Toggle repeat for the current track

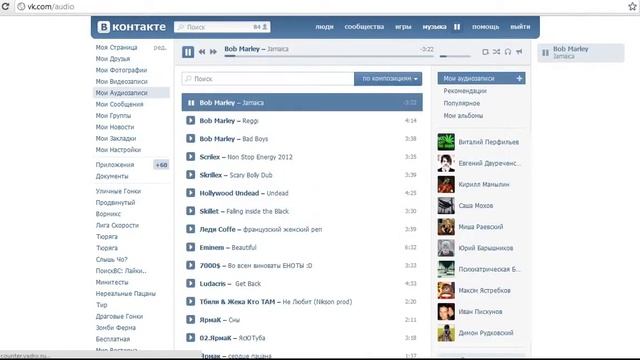tap(485, 52)
